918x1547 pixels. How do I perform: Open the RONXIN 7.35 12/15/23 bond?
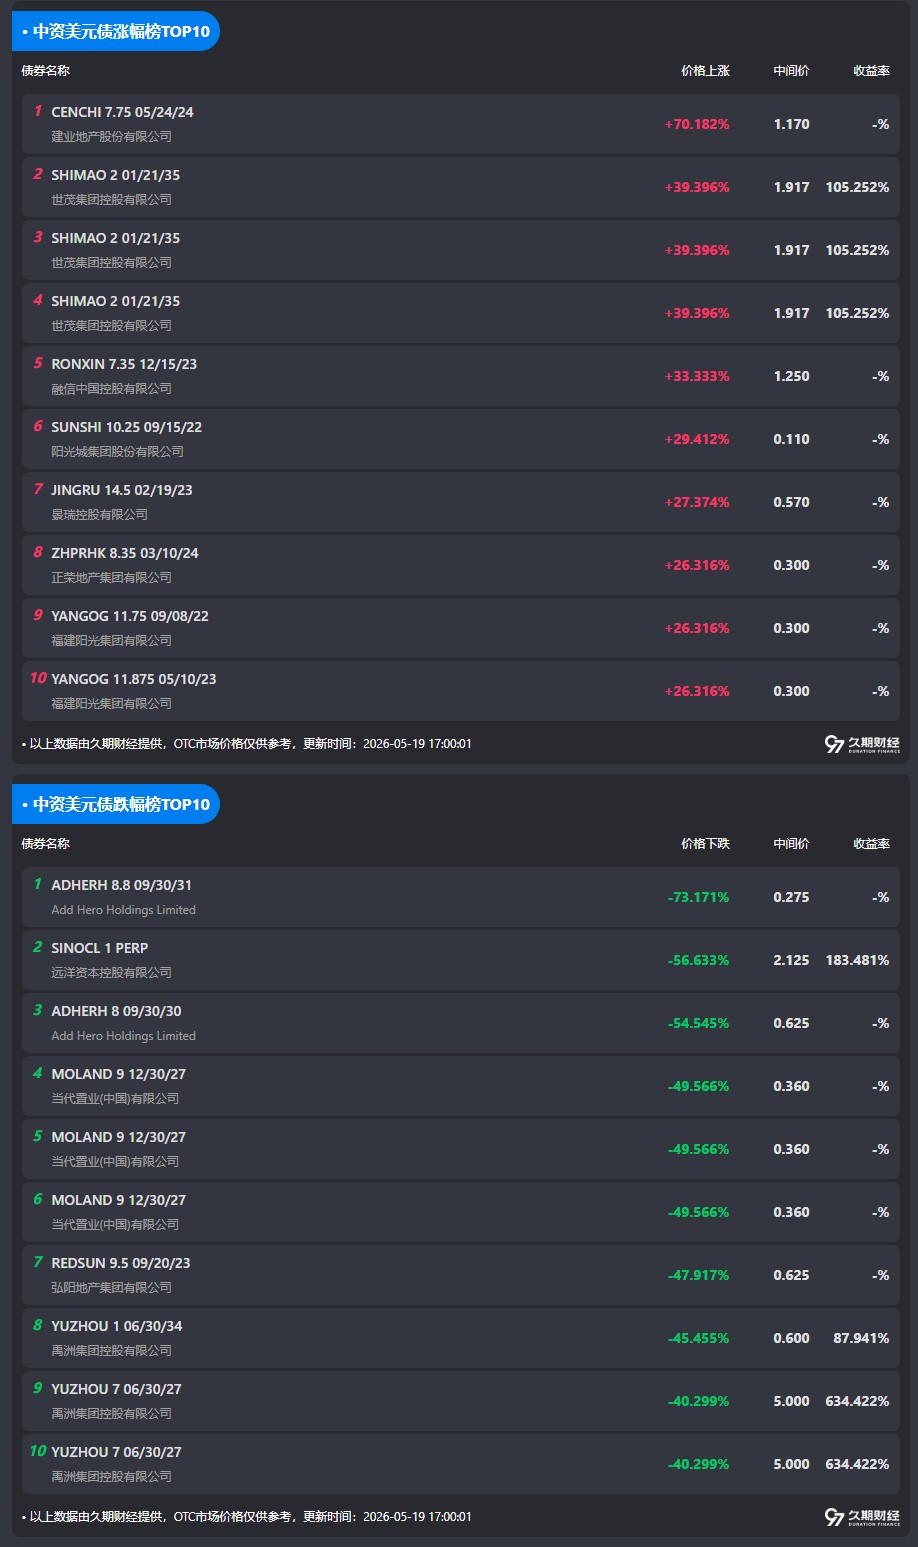tap(461, 376)
